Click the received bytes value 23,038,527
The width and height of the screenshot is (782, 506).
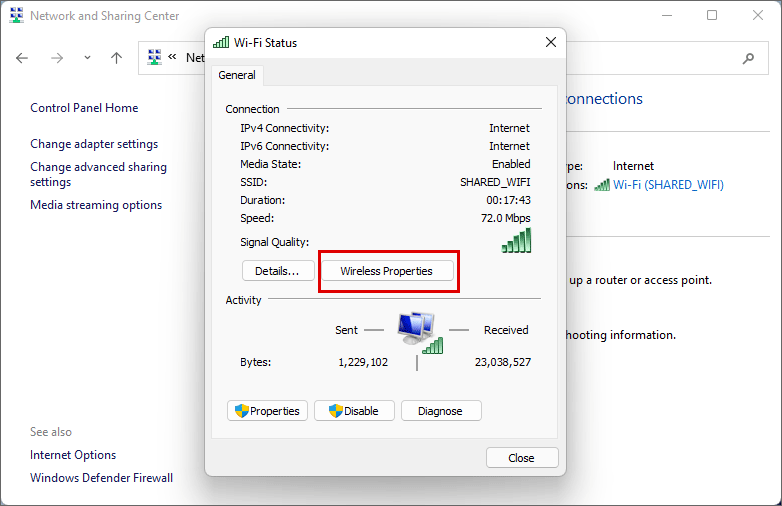tap(503, 362)
